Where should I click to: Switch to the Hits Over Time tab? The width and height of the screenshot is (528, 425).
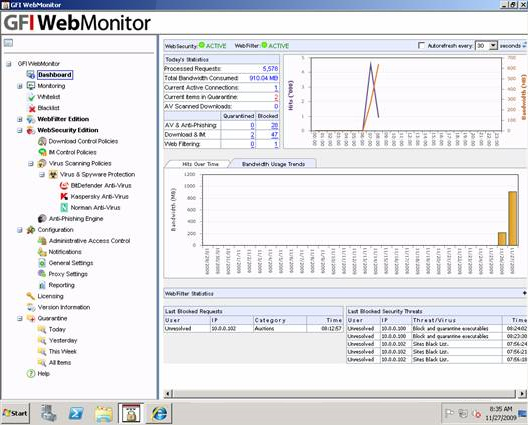pyautogui.click(x=200, y=164)
